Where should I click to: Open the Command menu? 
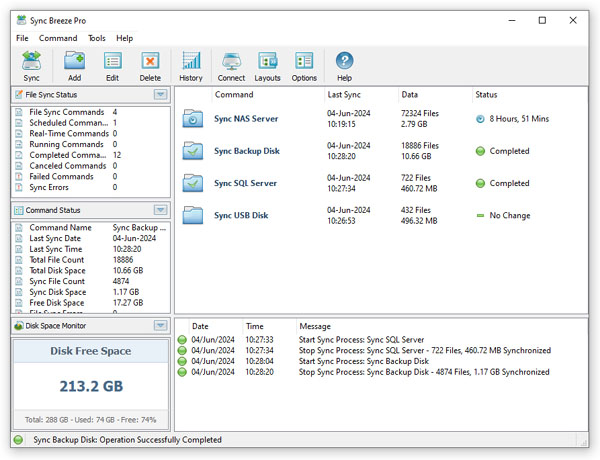coord(58,38)
